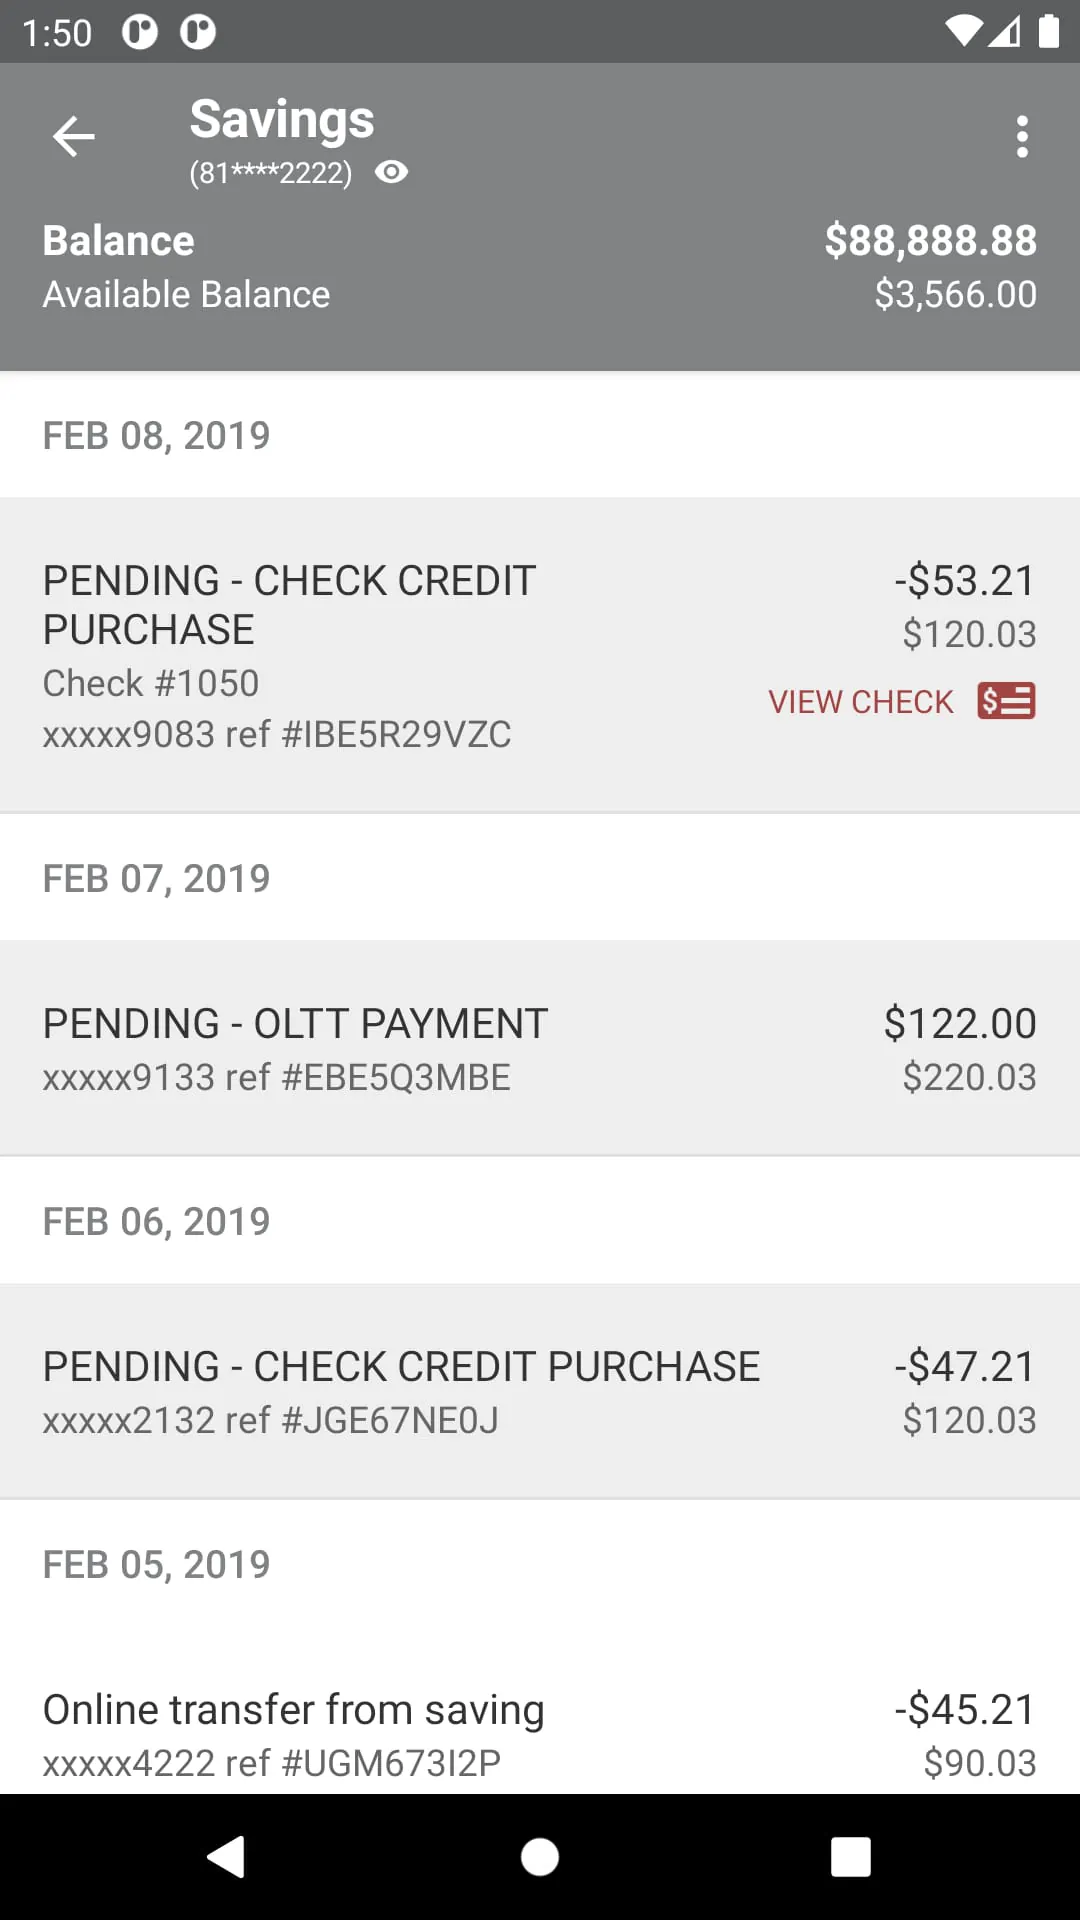Tap the Savings account title

tap(282, 120)
